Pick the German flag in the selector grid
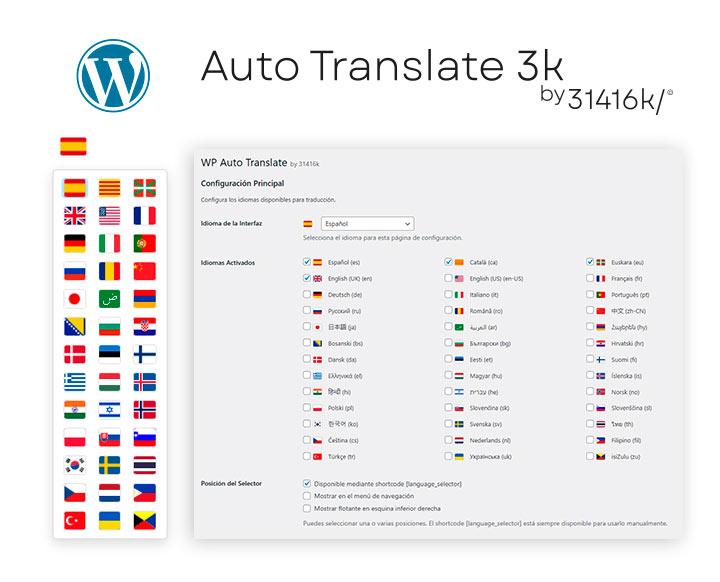 [75, 243]
